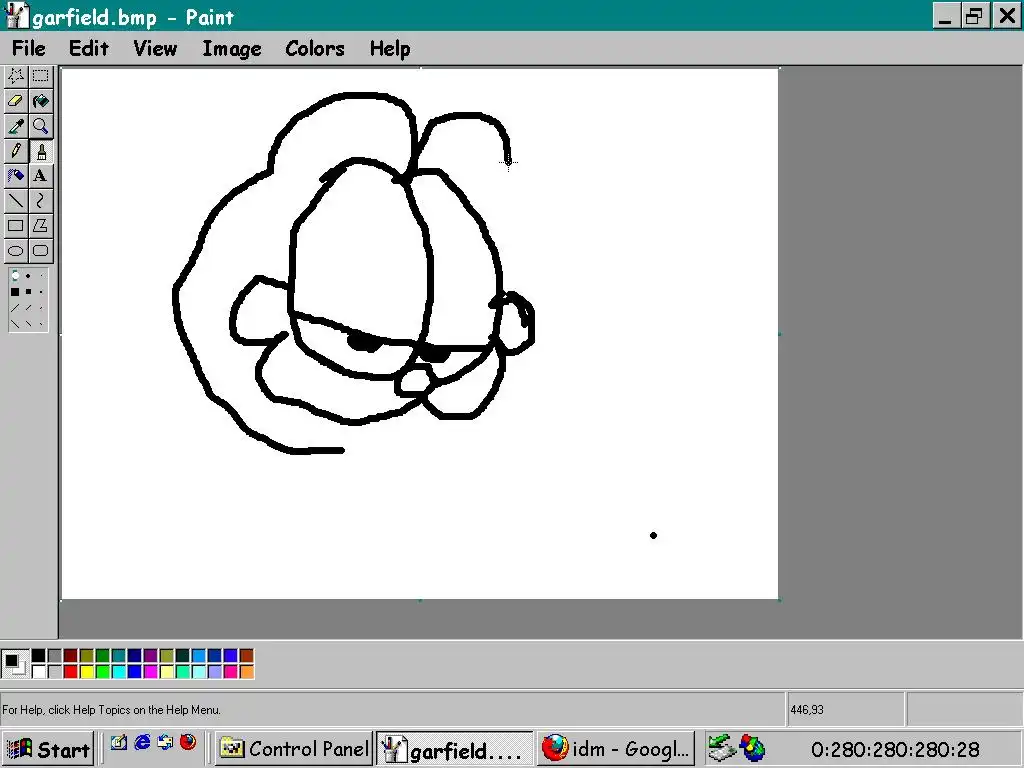Choose the medium round brush shape

[x=28, y=276]
